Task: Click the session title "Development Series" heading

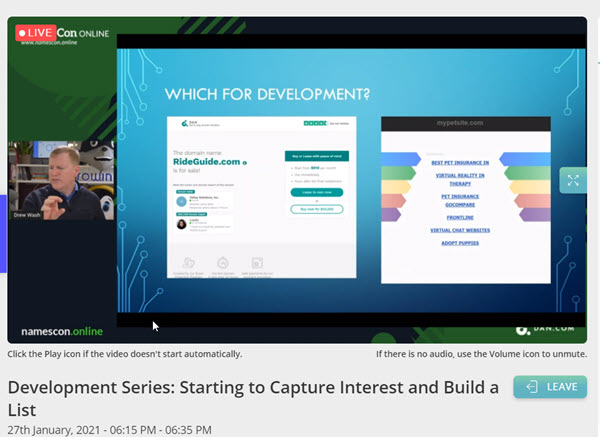Action: click(253, 399)
